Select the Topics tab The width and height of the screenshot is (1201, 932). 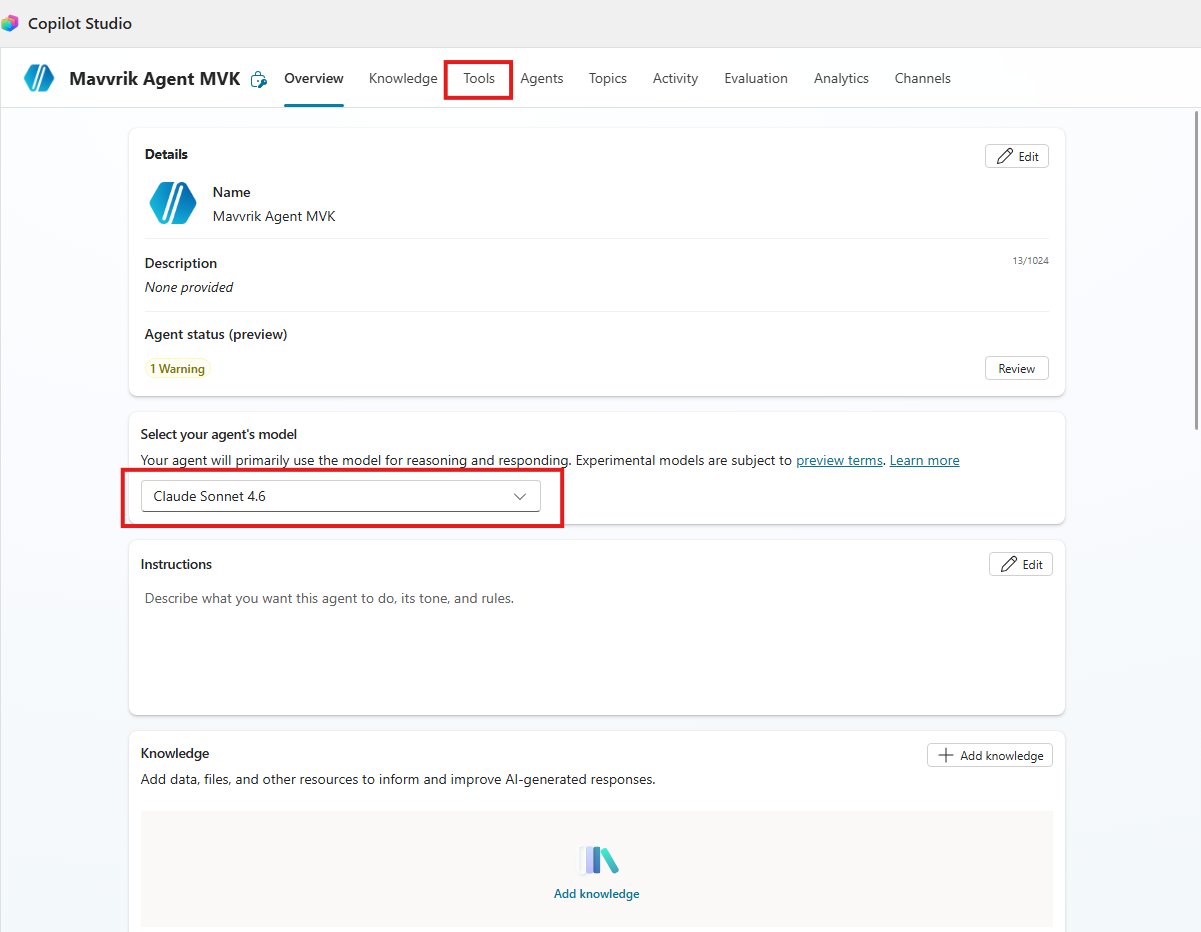[x=608, y=78]
